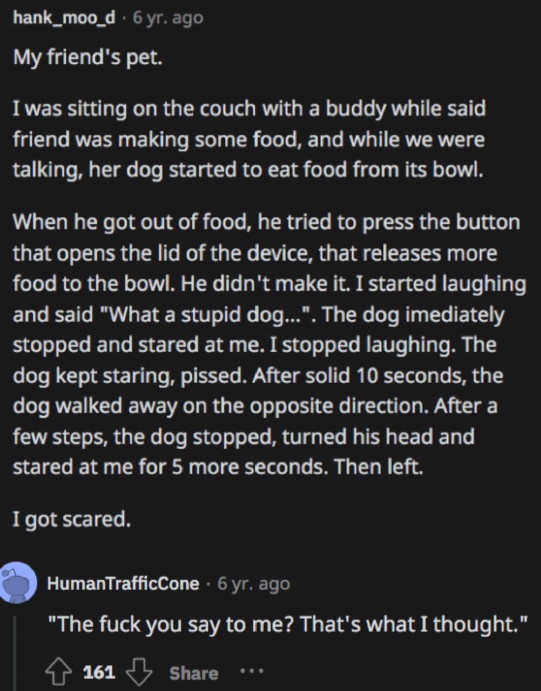Open the three-dot more options menu

click(252, 672)
